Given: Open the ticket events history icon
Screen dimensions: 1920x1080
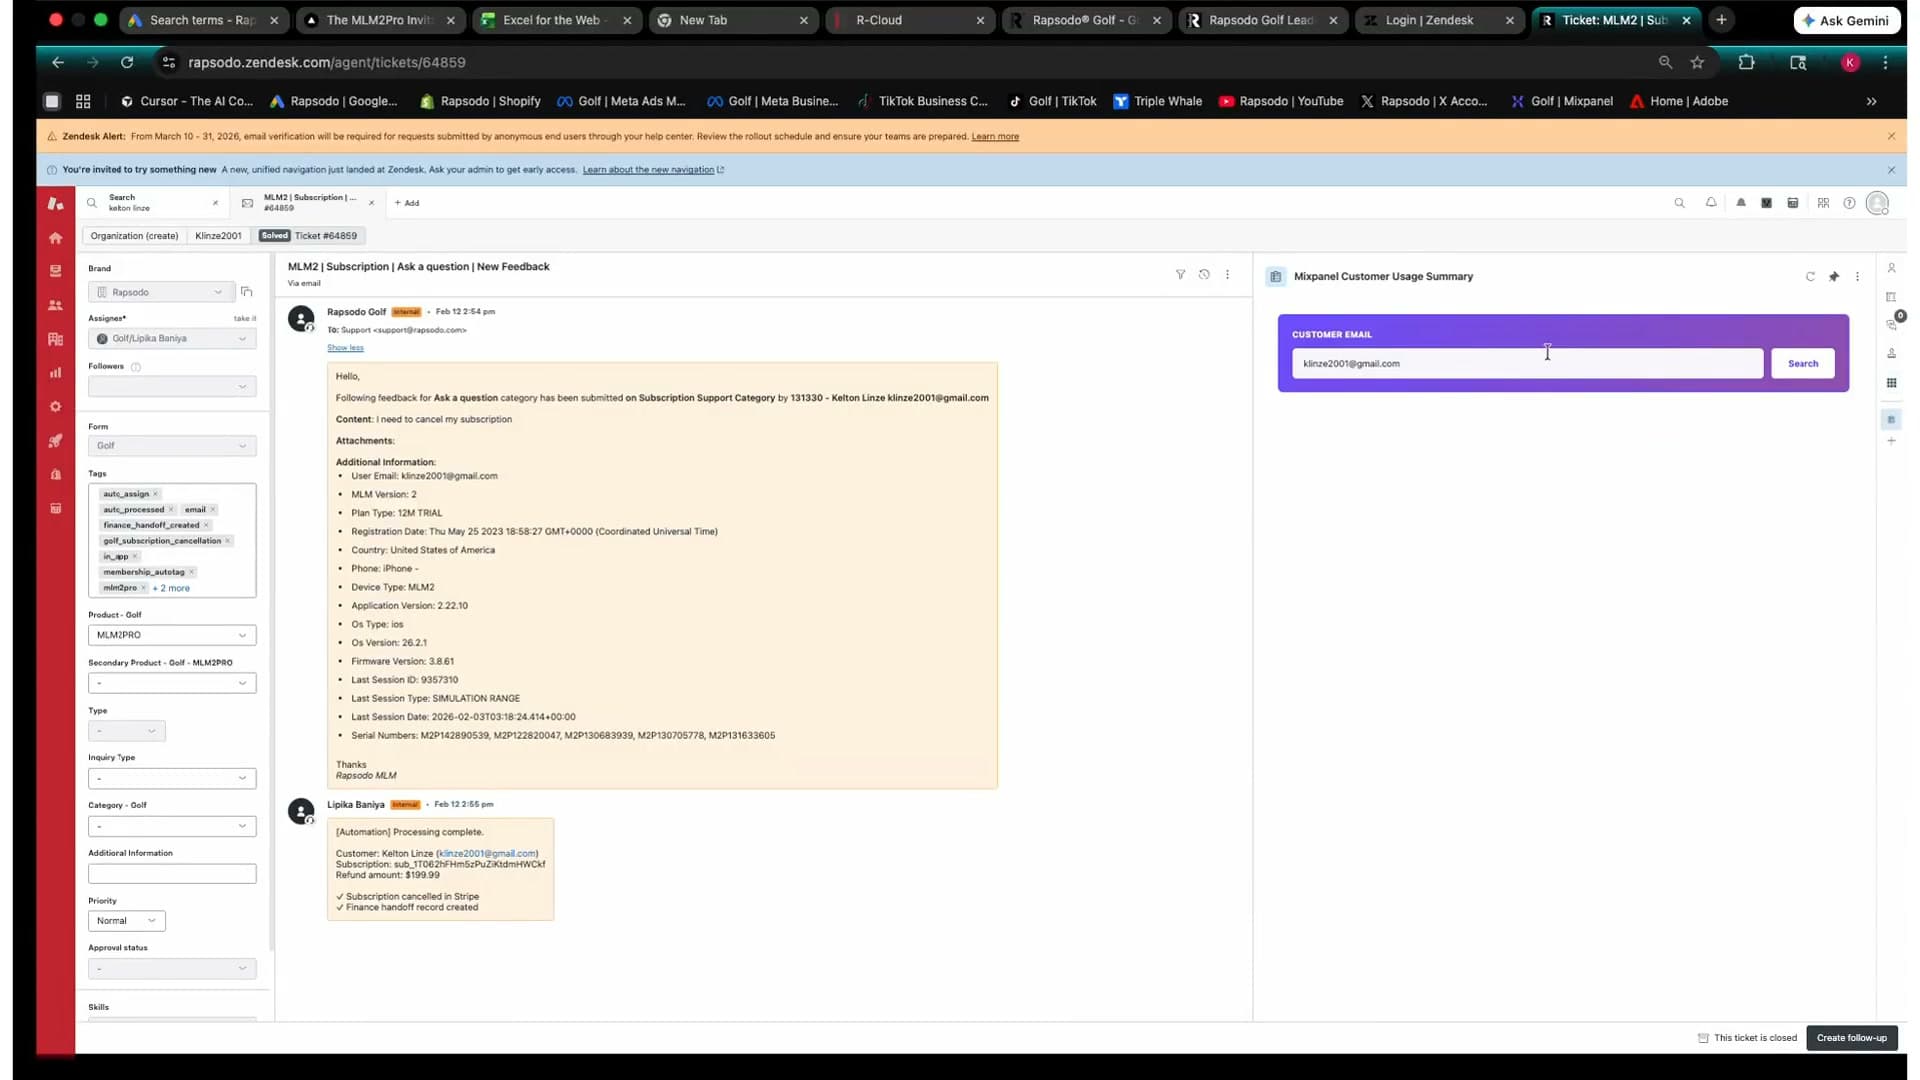Looking at the screenshot, I should point(1204,274).
